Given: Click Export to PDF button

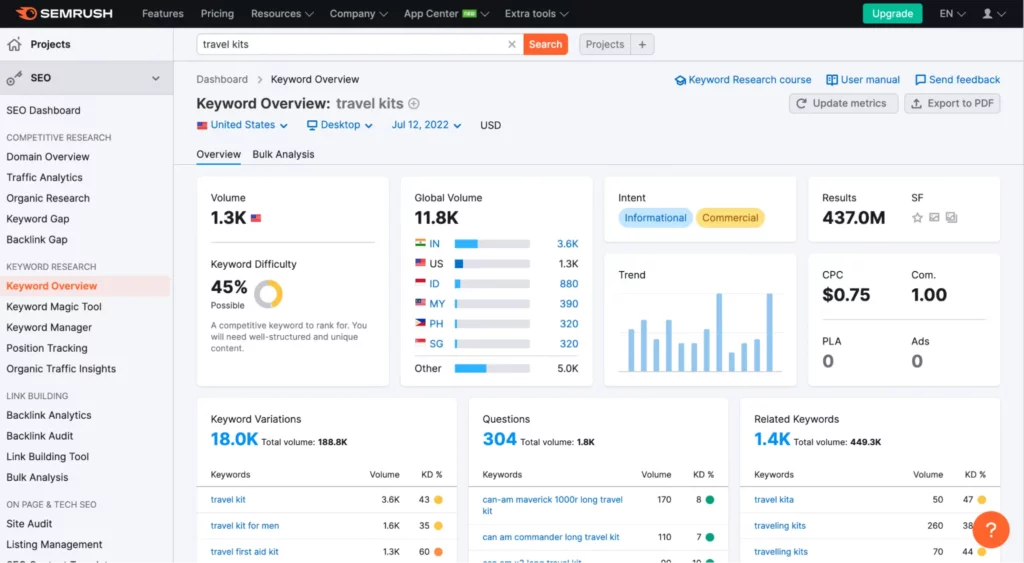Looking at the screenshot, I should click(952, 103).
